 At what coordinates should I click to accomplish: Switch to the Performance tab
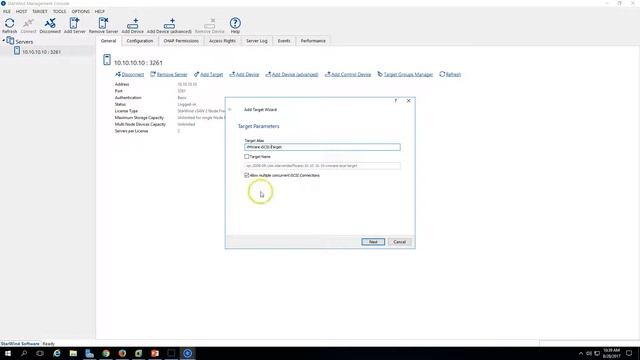pyautogui.click(x=313, y=41)
